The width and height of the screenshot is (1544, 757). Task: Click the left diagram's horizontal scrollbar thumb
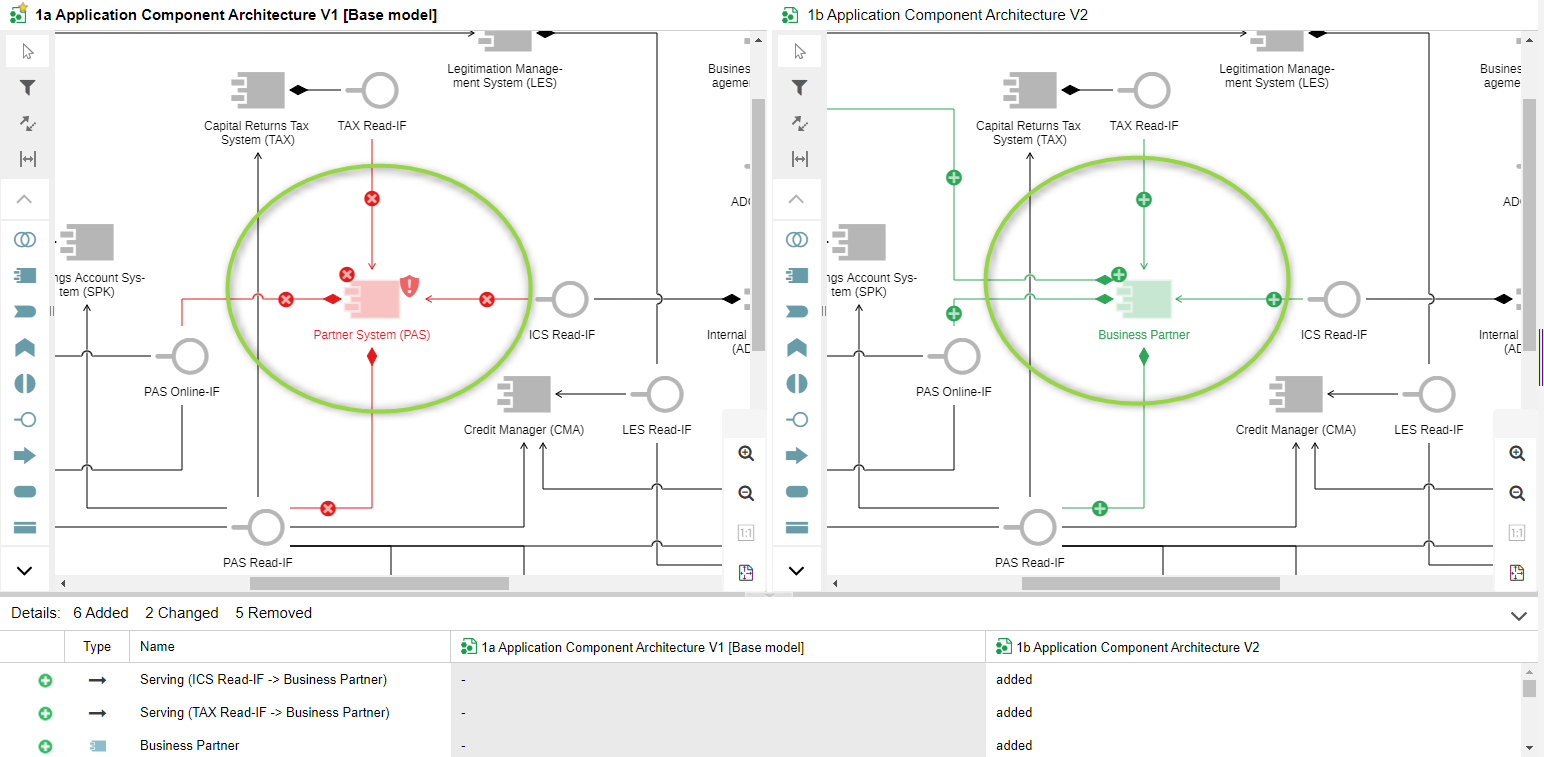click(x=378, y=583)
